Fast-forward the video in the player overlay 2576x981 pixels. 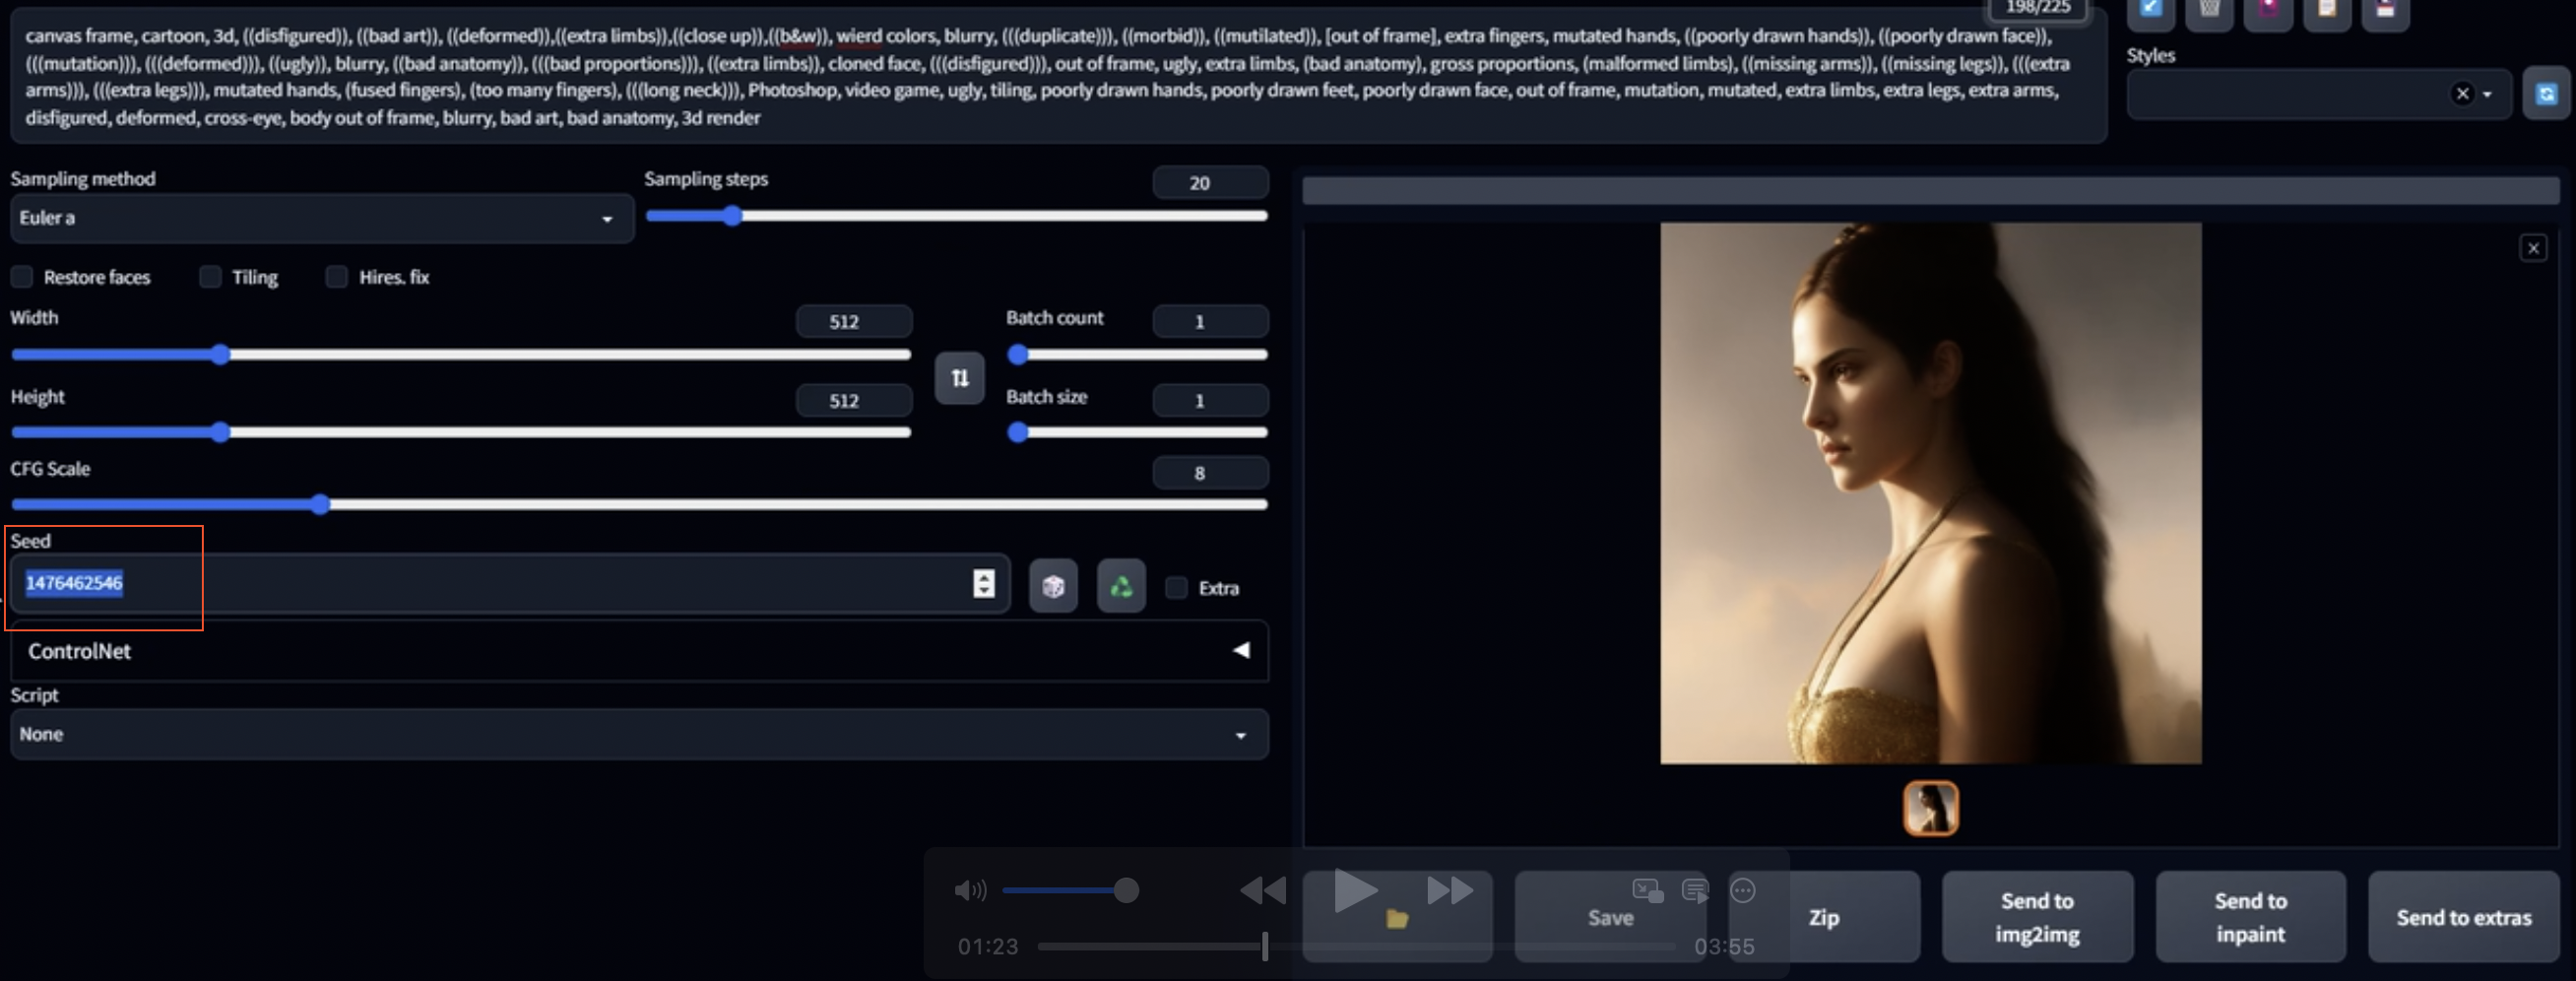pos(1450,890)
